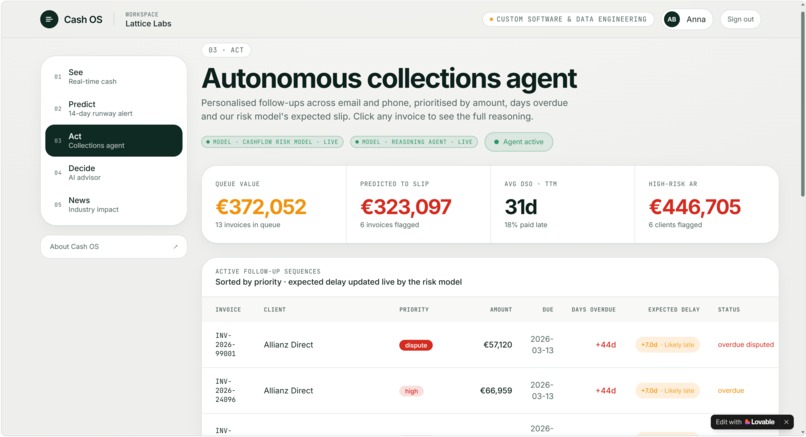Screen dimensions: 806x437
Task: Toggle the Agent active status pill
Action: pyautogui.click(x=519, y=142)
